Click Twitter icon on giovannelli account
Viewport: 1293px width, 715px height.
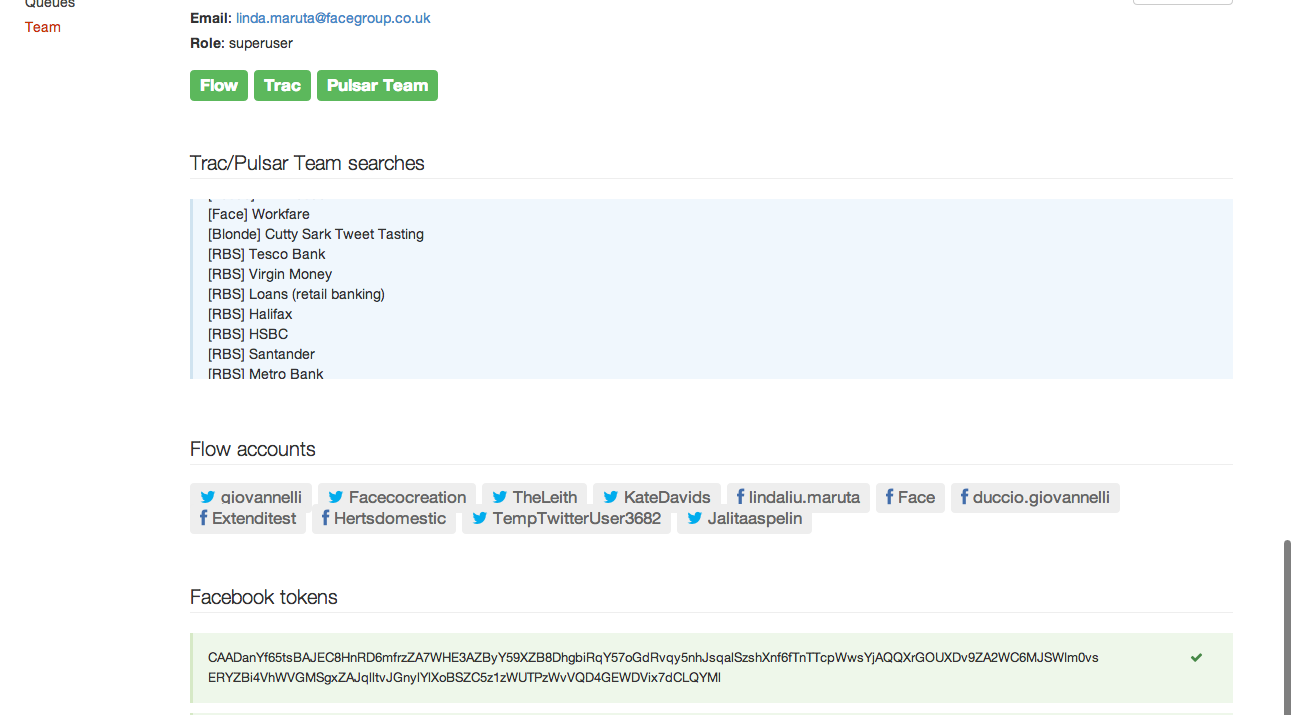pyautogui.click(x=207, y=497)
